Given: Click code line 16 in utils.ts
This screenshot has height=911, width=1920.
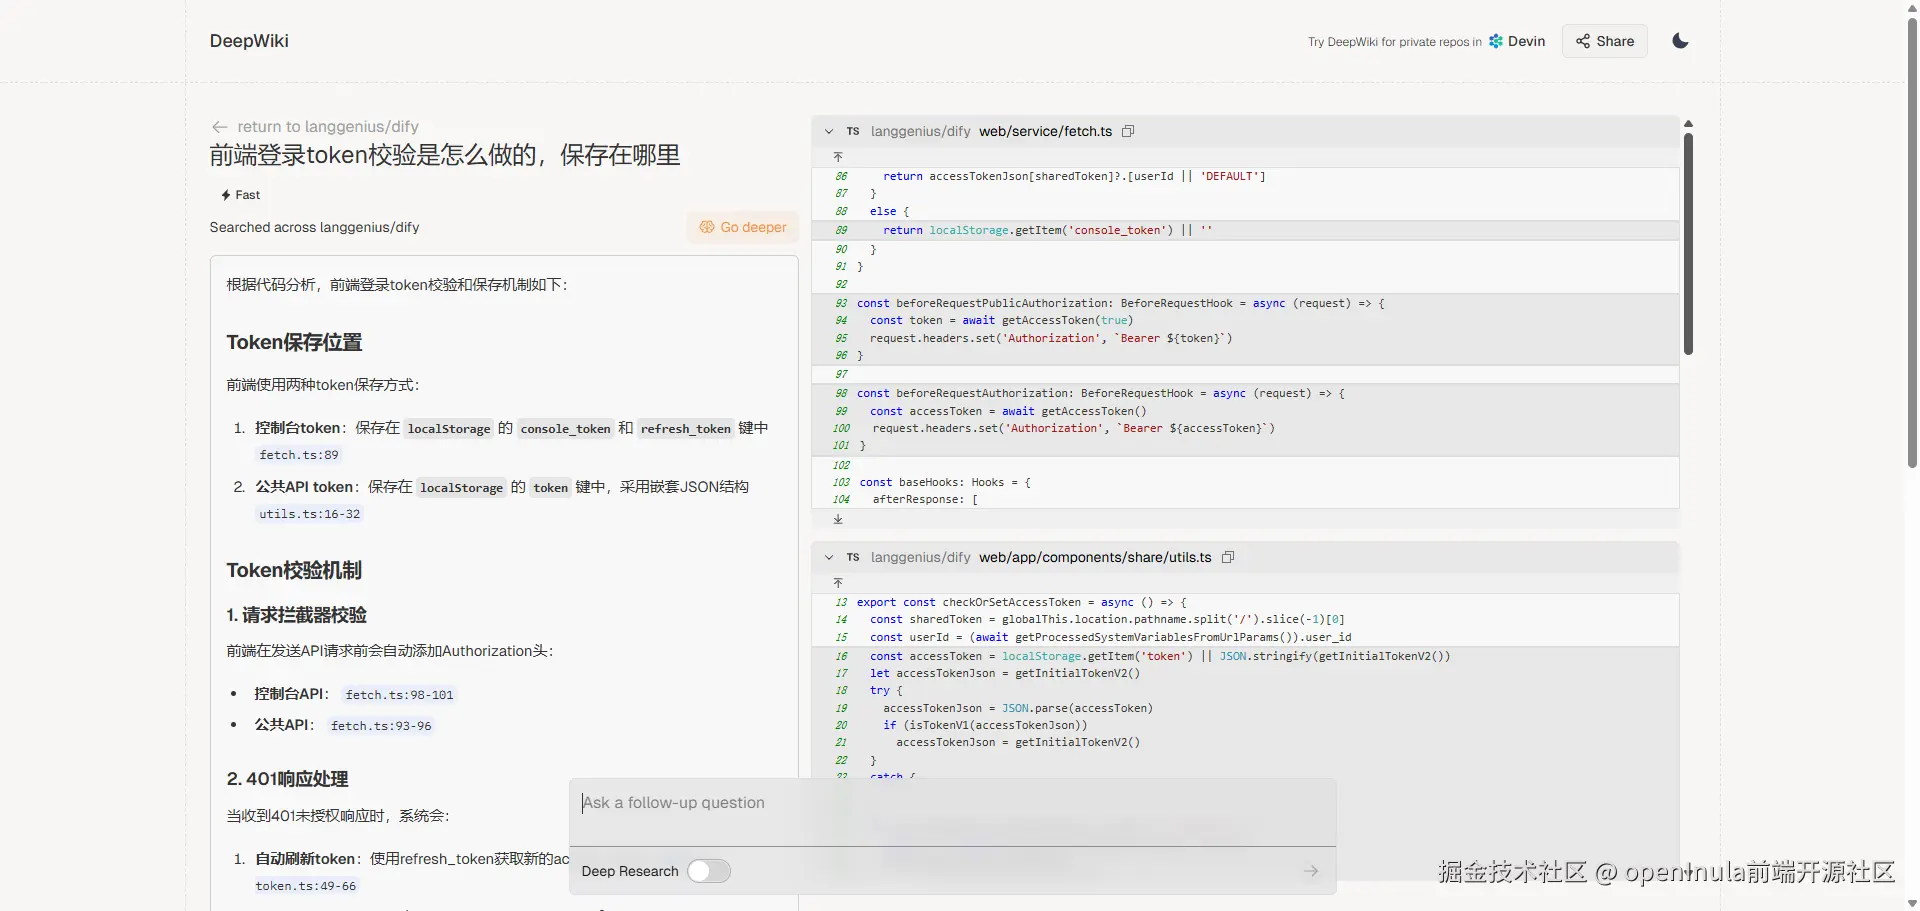Looking at the screenshot, I should (1245, 656).
